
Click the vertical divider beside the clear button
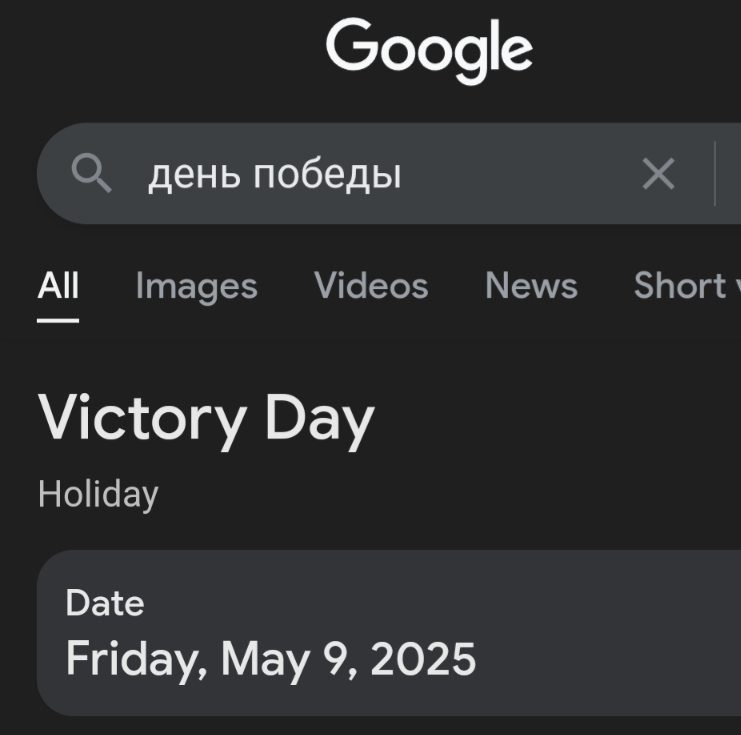715,174
